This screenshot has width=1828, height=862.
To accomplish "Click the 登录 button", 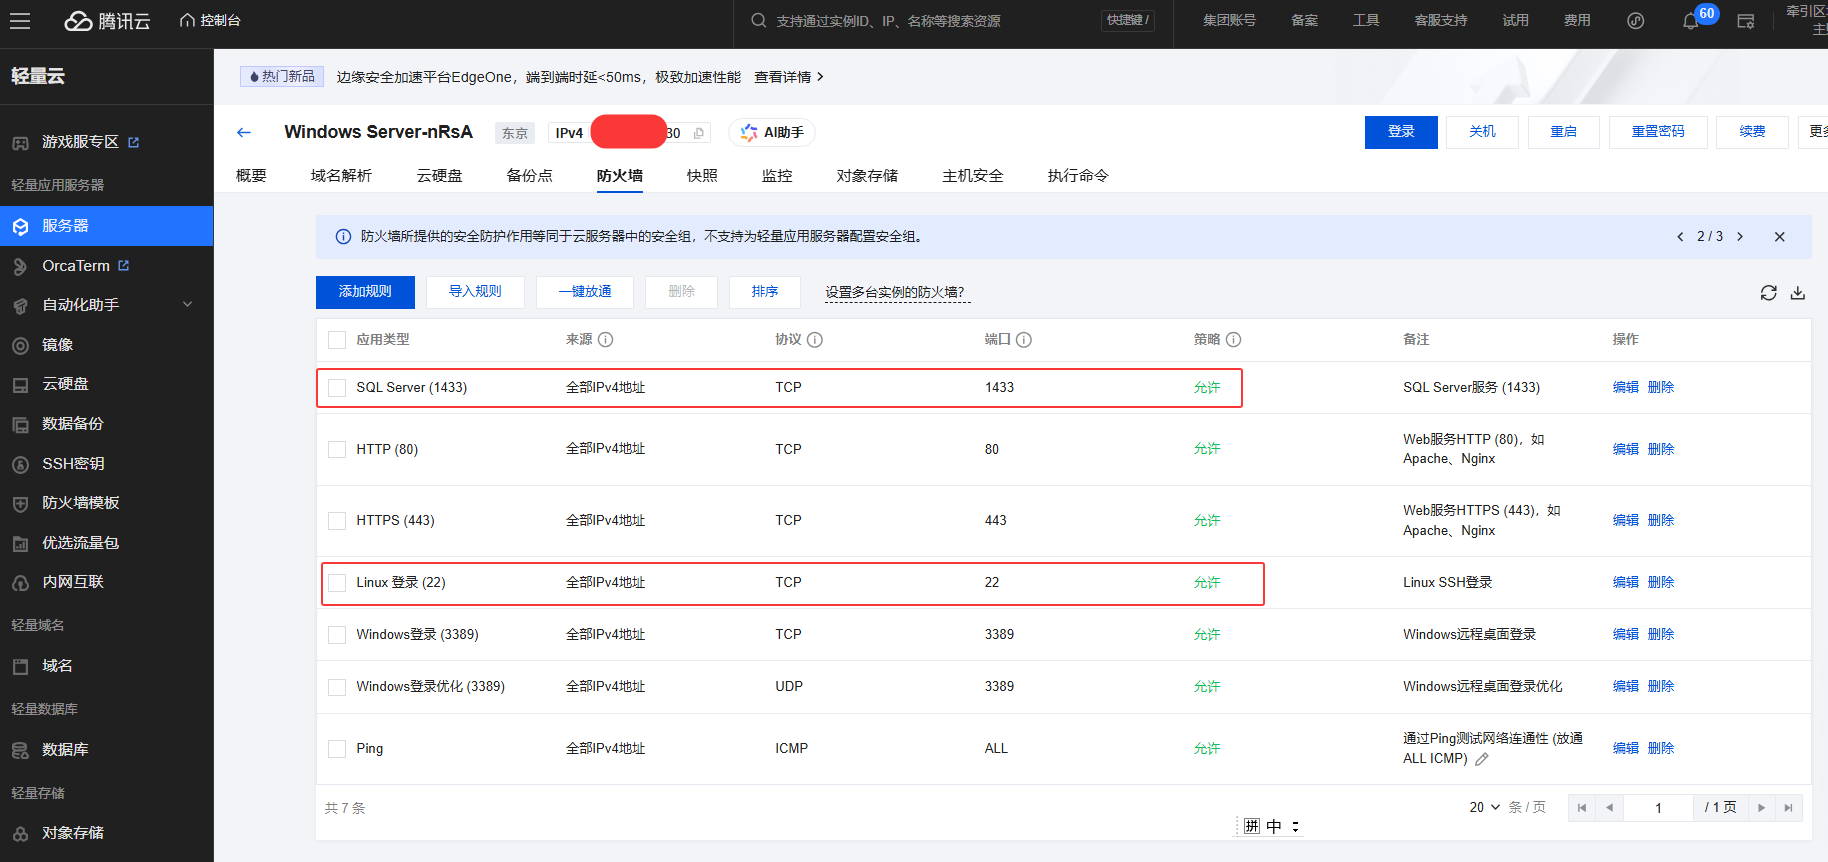I will 1401,132.
